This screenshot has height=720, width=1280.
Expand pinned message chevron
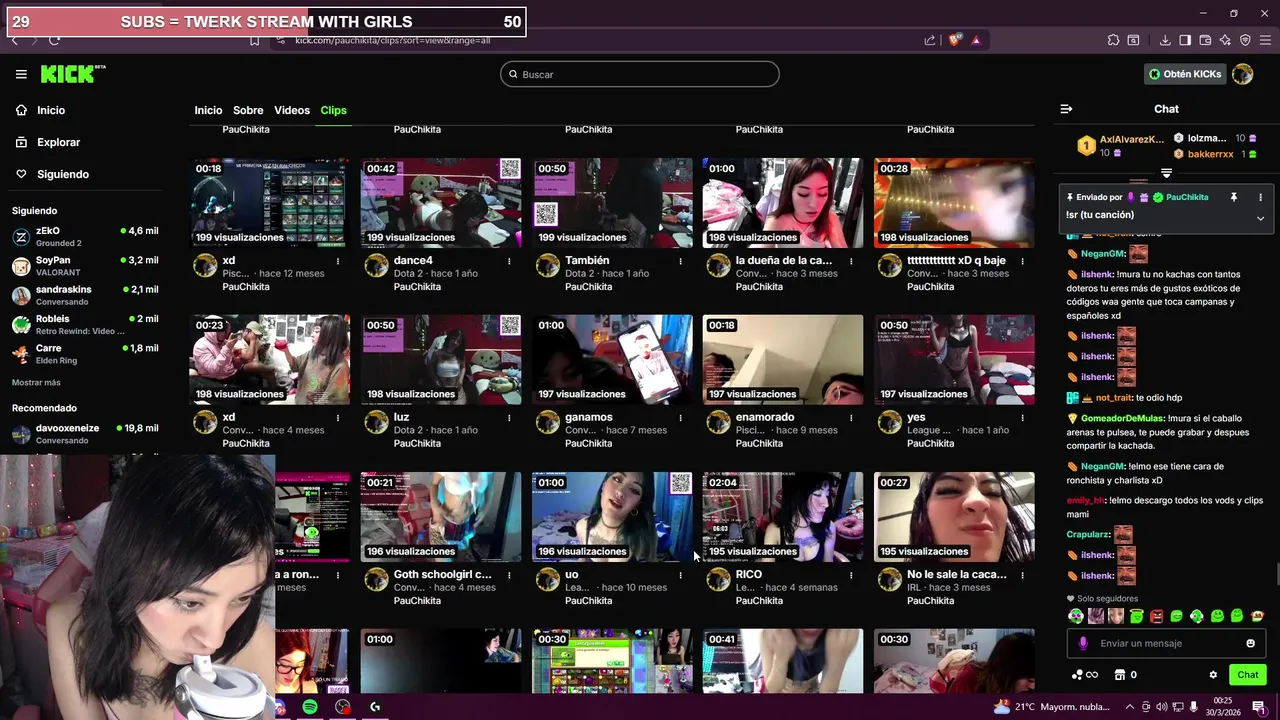coord(1260,218)
